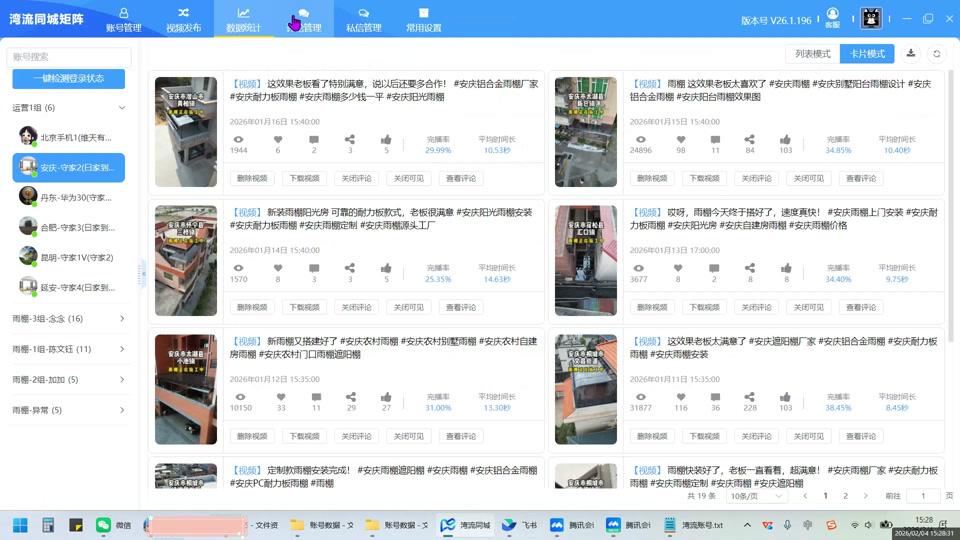Image resolution: width=960 pixels, height=540 pixels.
Task: Click the next page arrow
Action: pyautogui.click(x=865, y=496)
